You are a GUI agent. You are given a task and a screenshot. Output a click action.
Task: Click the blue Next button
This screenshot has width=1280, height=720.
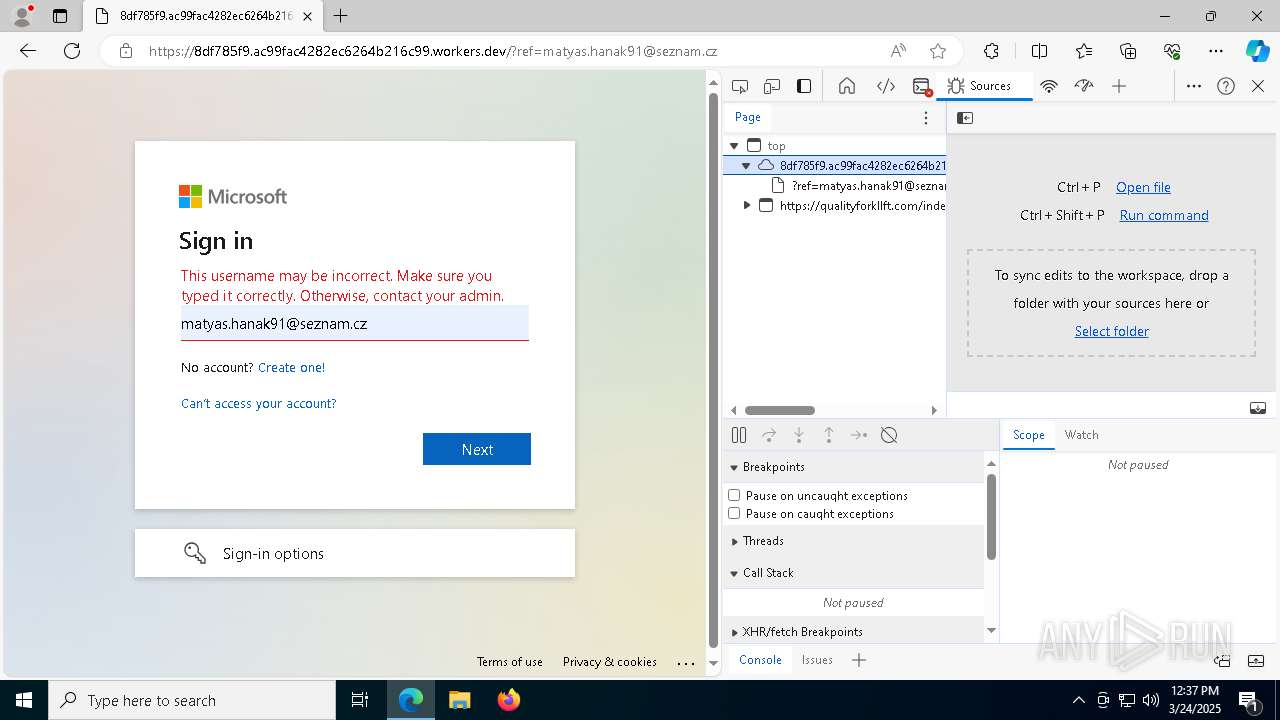click(x=477, y=449)
